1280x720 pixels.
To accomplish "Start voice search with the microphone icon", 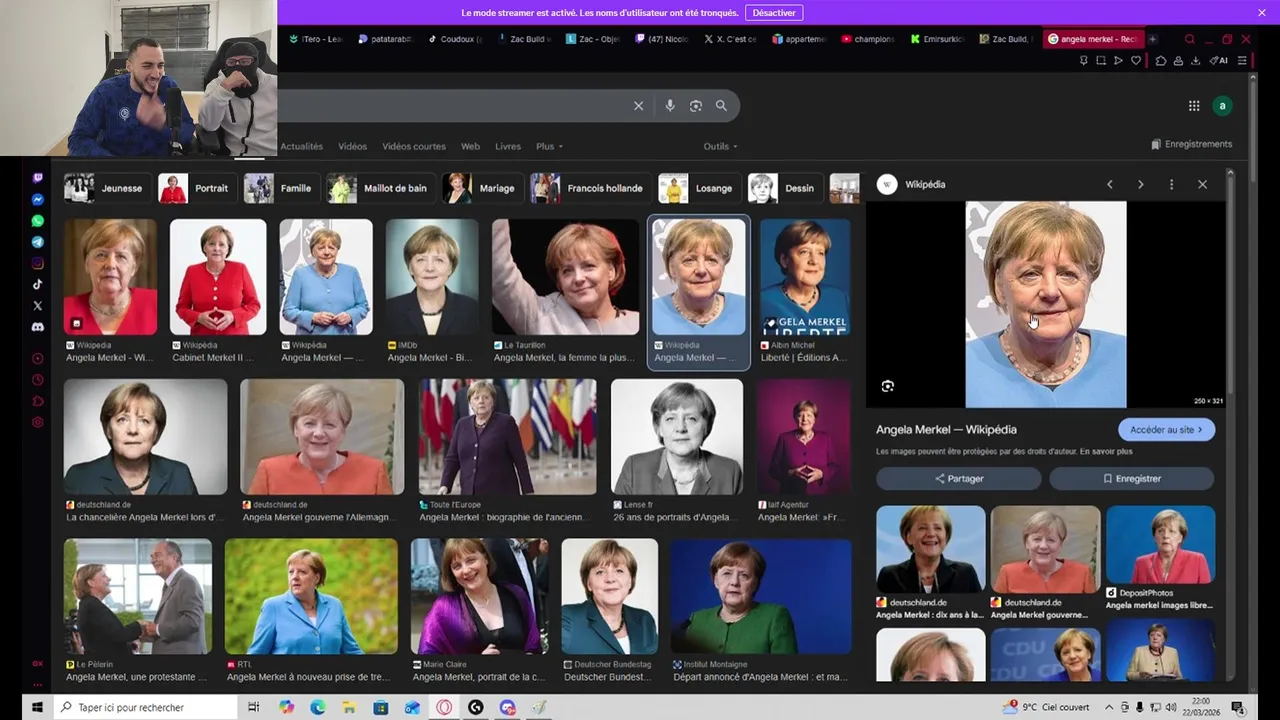I will (x=669, y=106).
